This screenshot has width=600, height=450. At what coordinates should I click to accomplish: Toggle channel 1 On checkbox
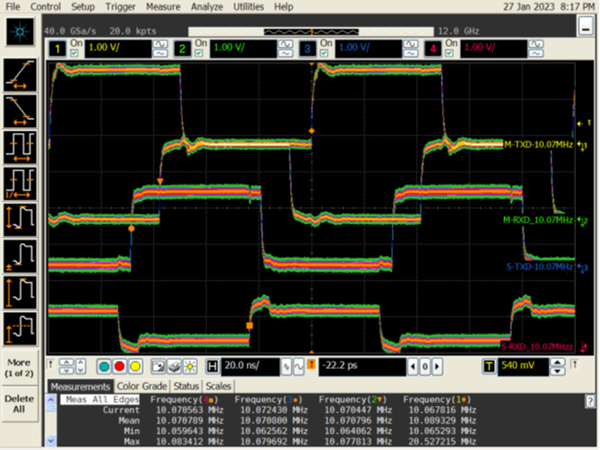point(75,54)
